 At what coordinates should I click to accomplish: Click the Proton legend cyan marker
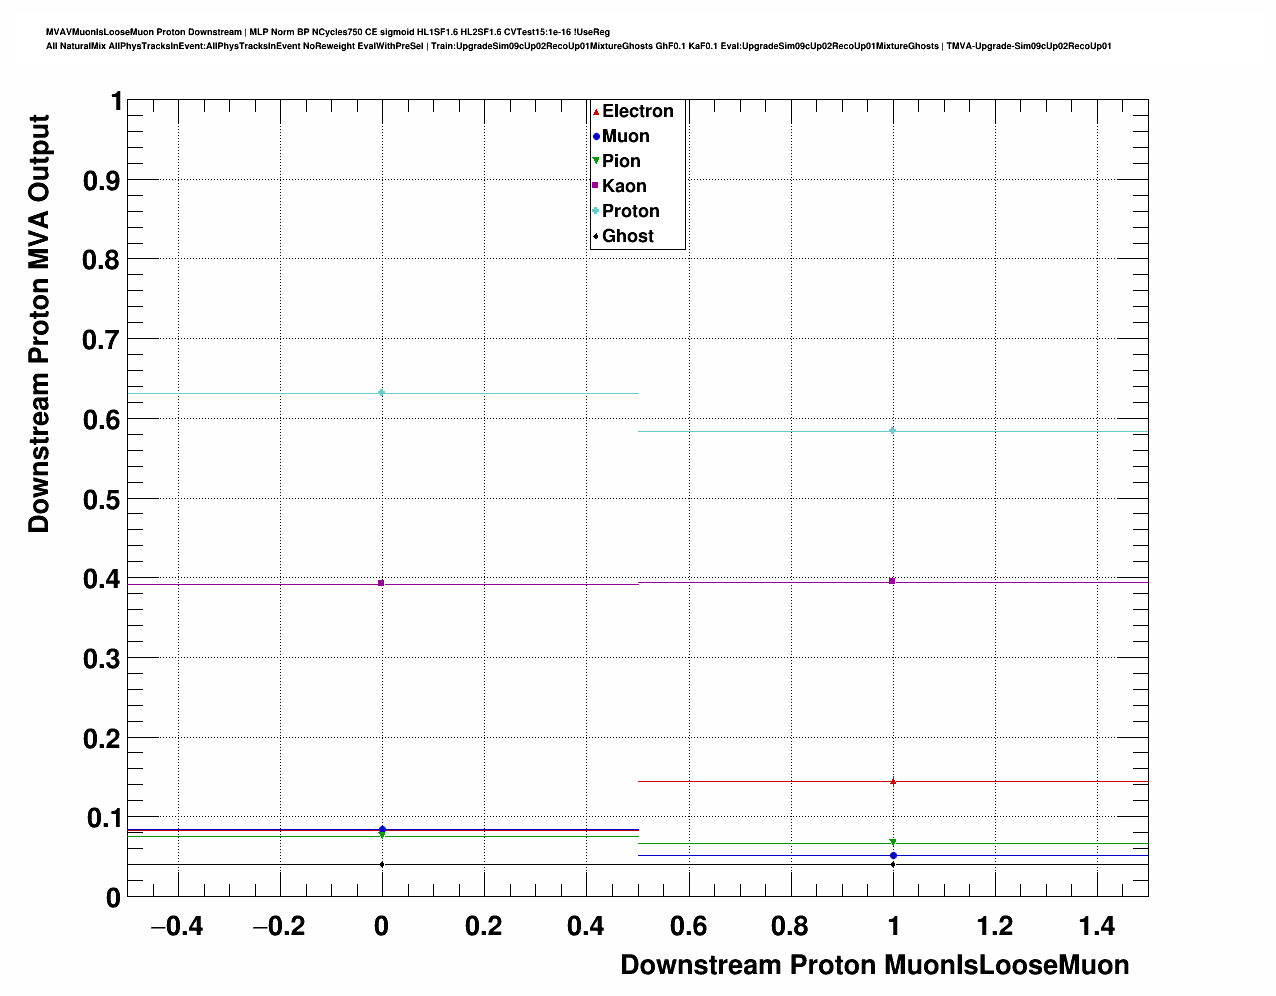[x=596, y=211]
